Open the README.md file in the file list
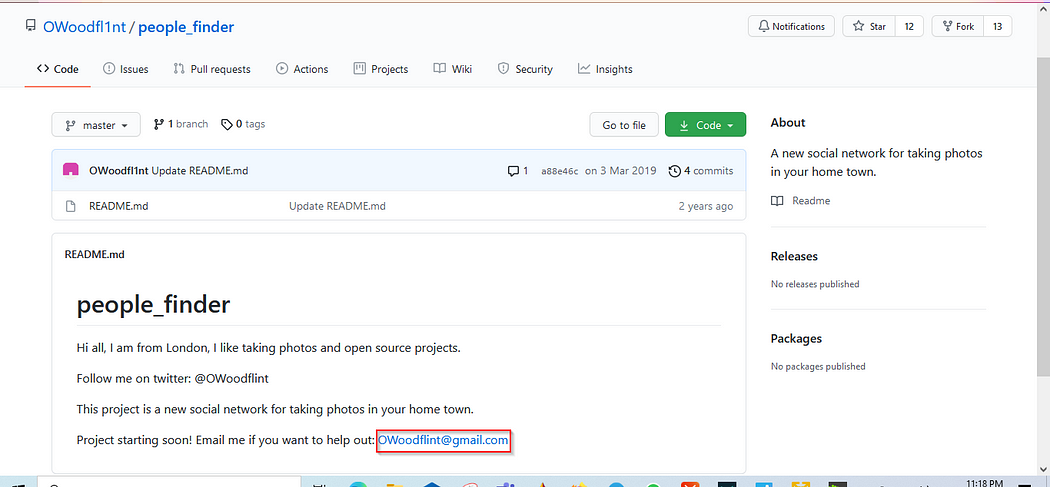 (119, 206)
